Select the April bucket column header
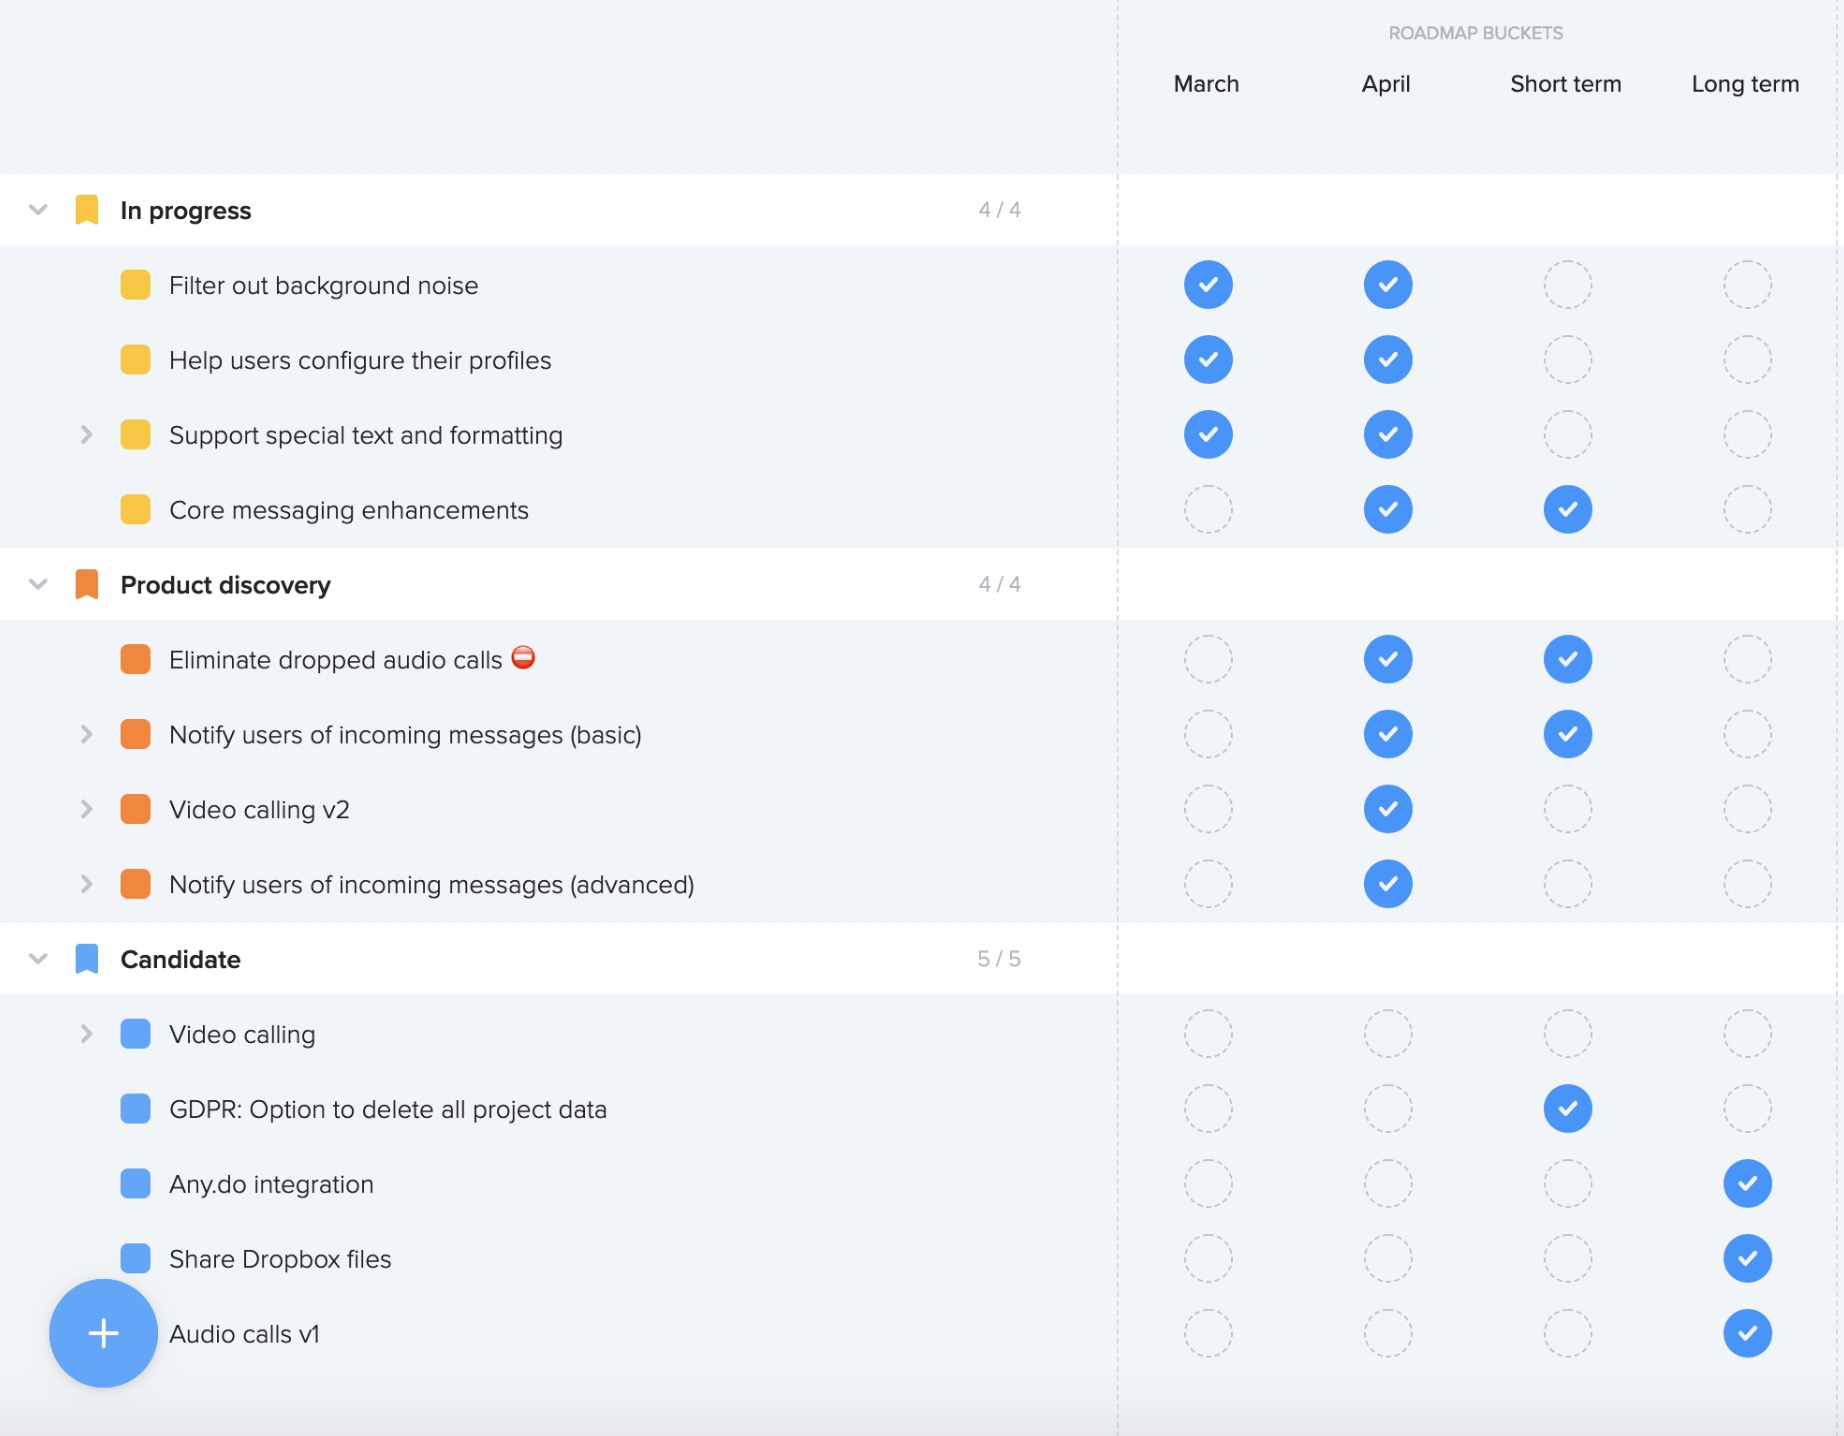 (1386, 84)
